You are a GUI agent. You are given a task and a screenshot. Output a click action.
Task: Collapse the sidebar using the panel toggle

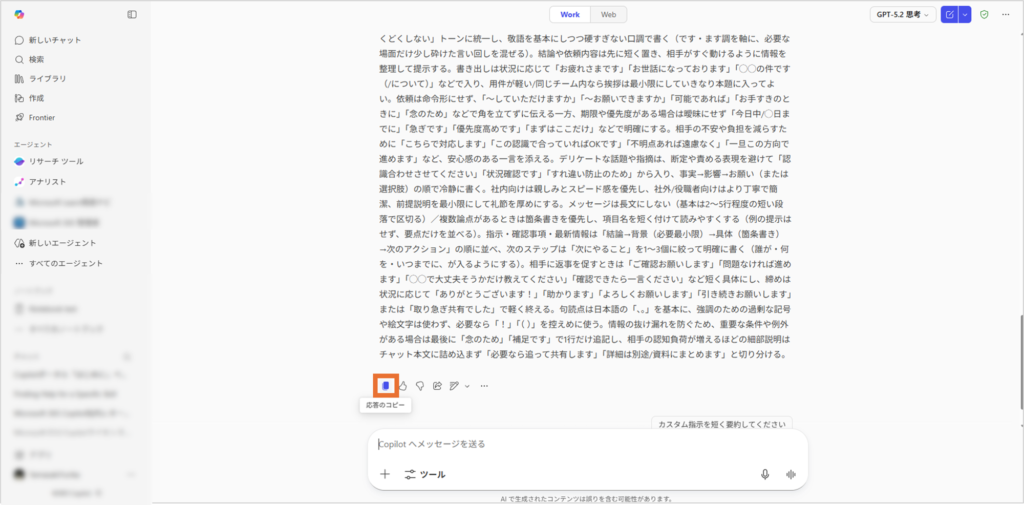pos(132,15)
